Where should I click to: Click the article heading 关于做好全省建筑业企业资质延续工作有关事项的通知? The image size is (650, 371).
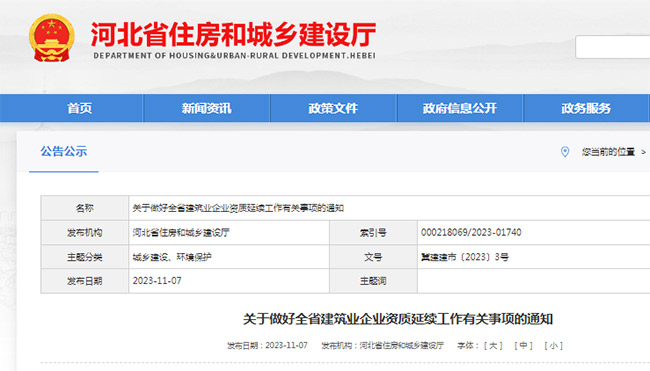click(x=398, y=319)
